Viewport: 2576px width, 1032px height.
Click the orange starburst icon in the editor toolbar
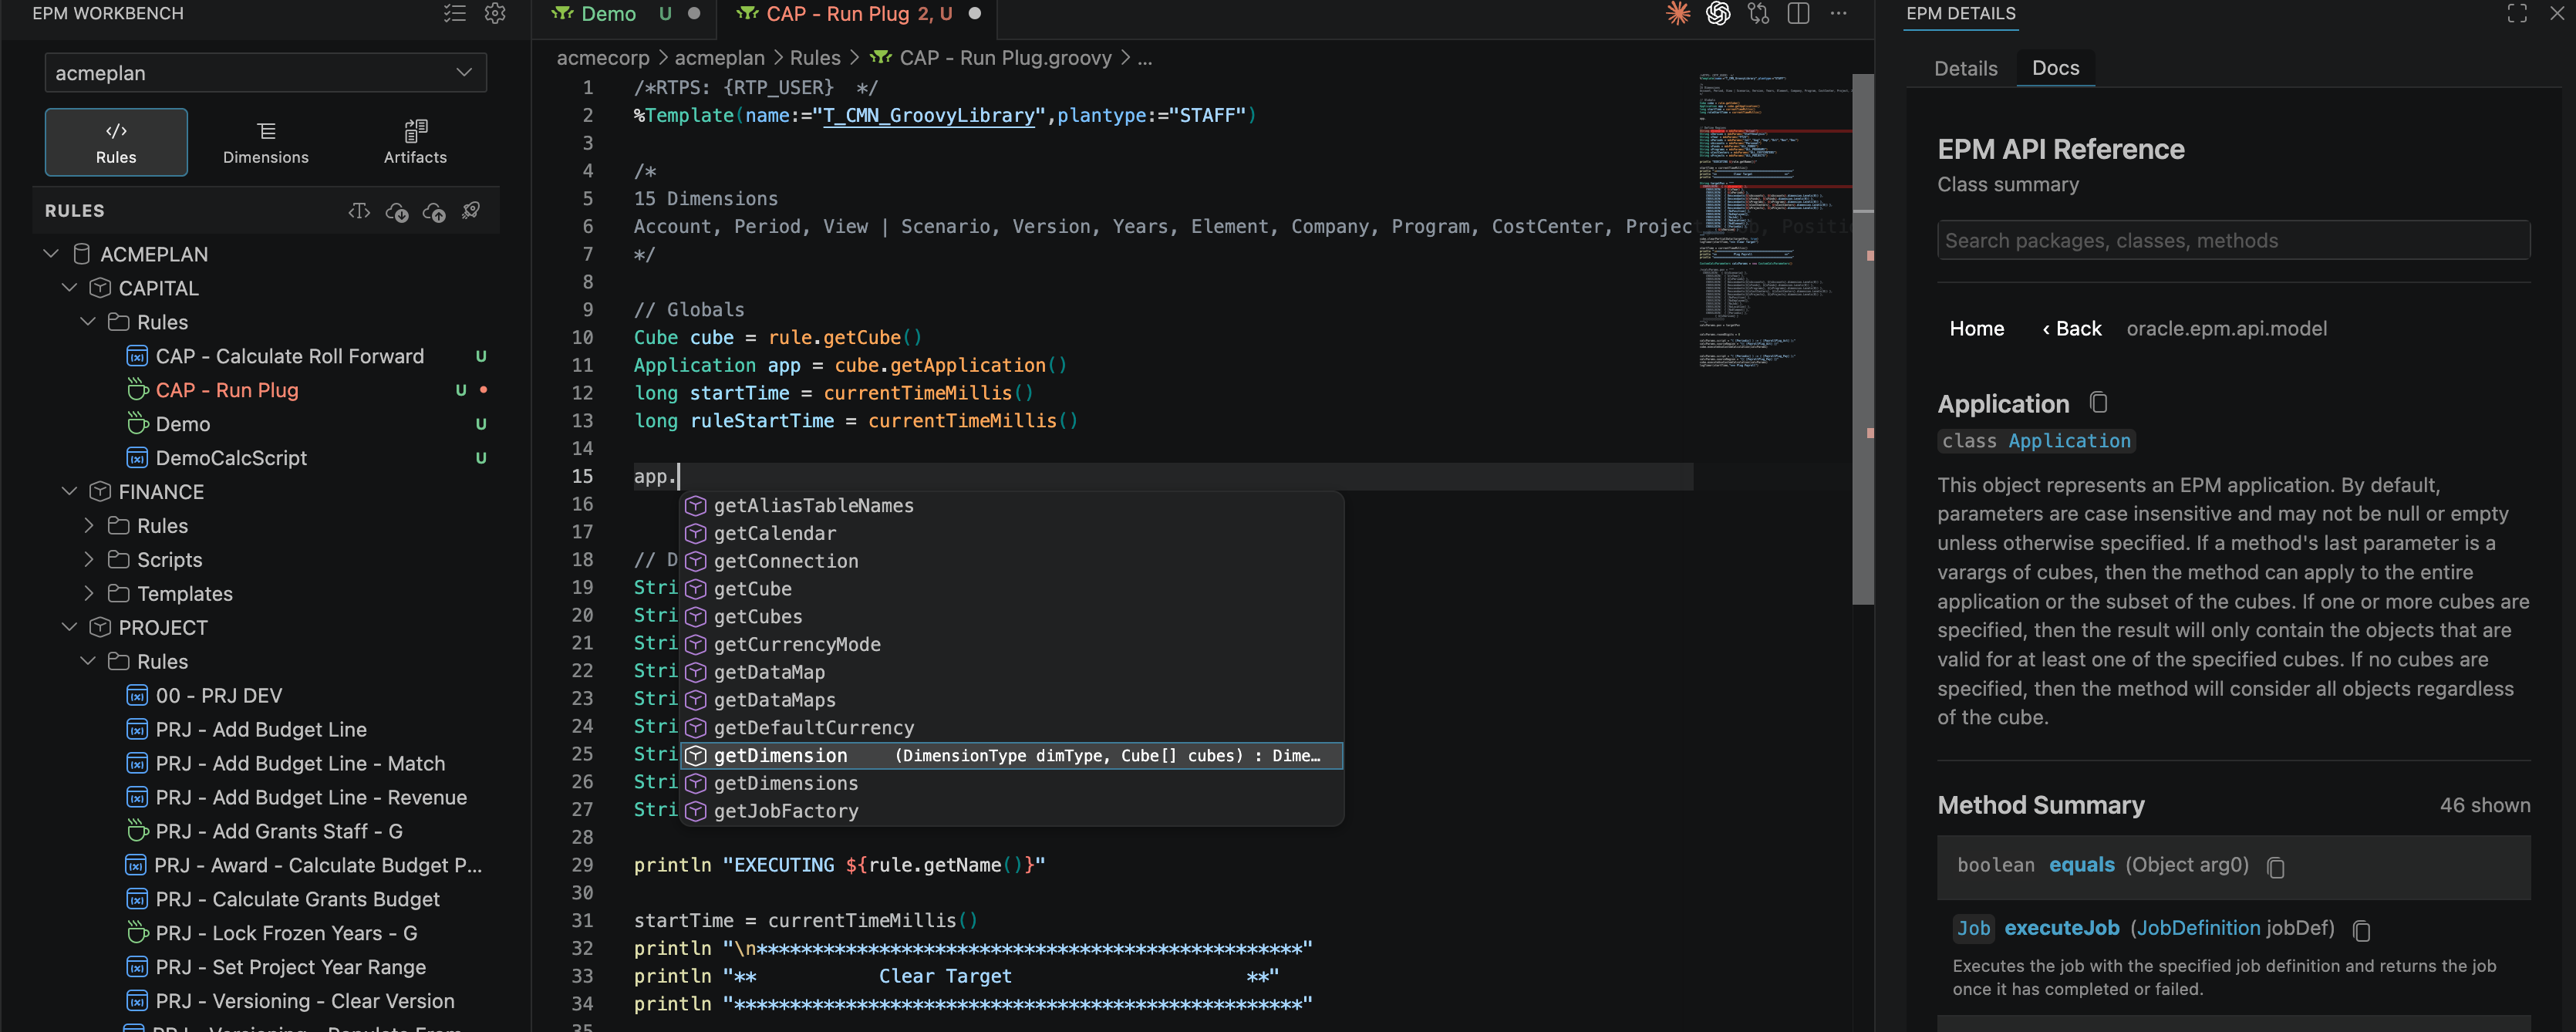tap(1678, 13)
